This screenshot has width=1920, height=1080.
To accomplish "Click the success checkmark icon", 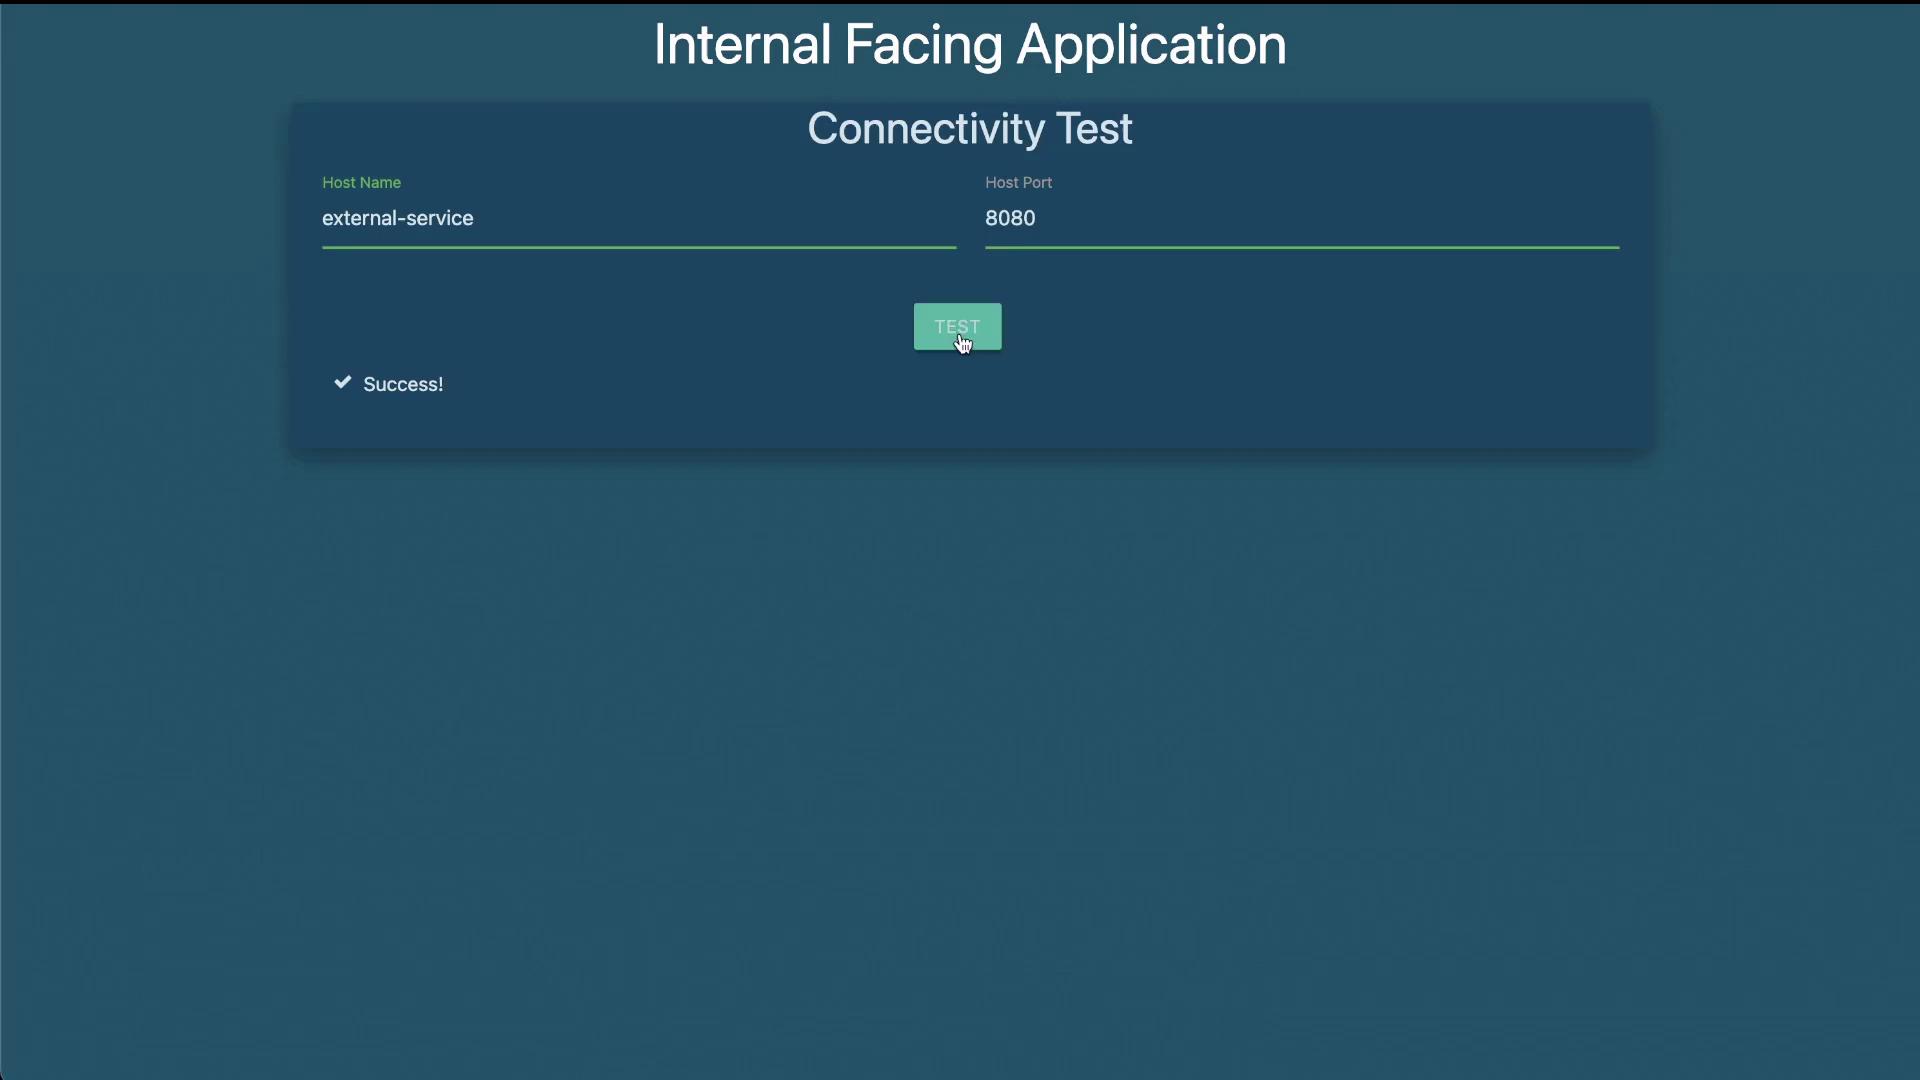I will tap(342, 383).
